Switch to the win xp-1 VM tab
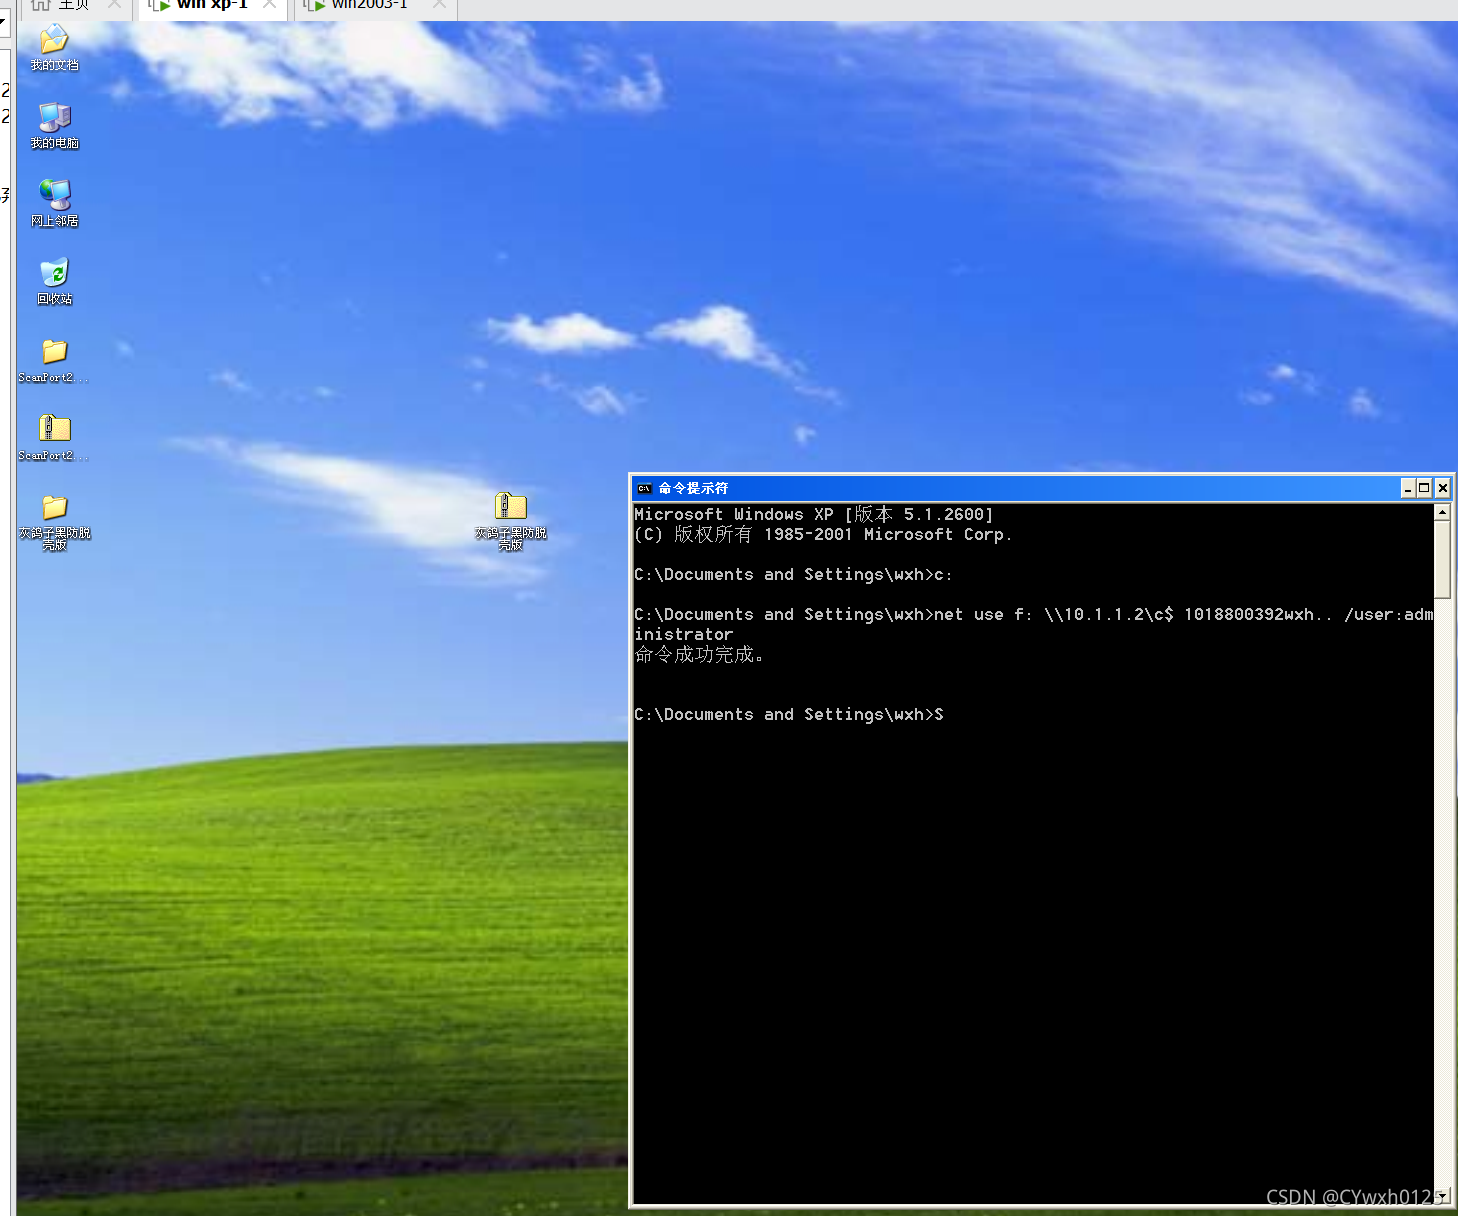Image resolution: width=1458 pixels, height=1216 pixels. coord(212,5)
